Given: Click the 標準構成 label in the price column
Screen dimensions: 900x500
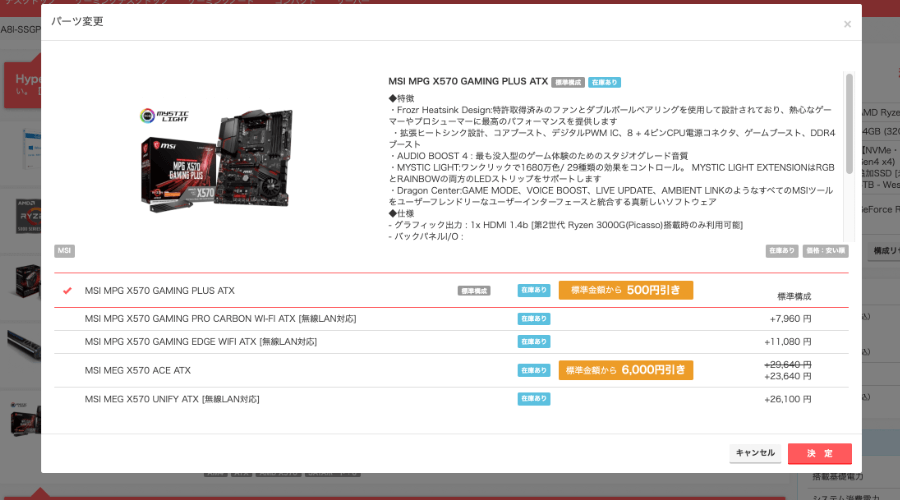Looking at the screenshot, I should tap(794, 297).
